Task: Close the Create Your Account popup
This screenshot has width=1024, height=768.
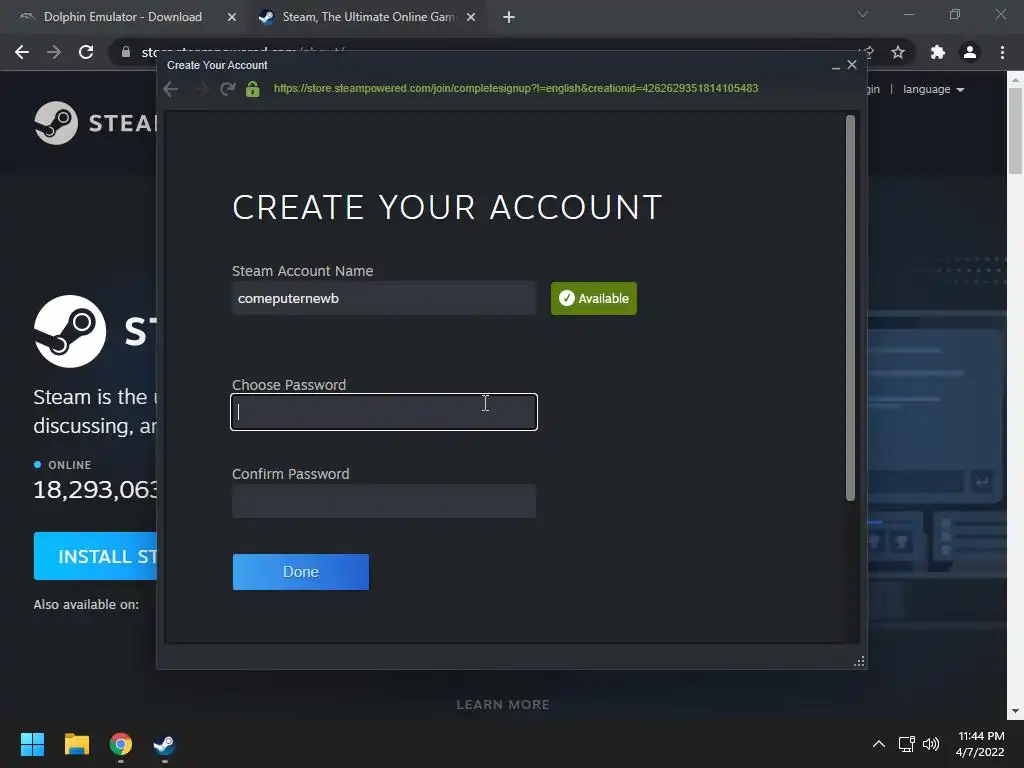Action: pos(852,65)
